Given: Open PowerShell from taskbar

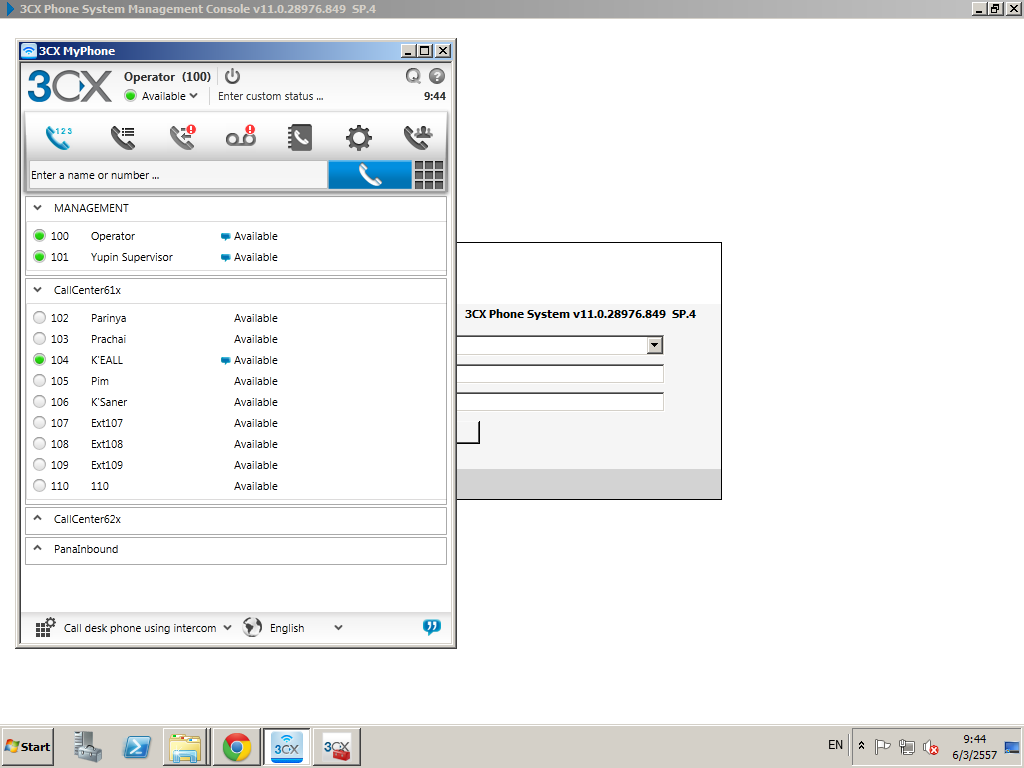Looking at the screenshot, I should (x=136, y=746).
